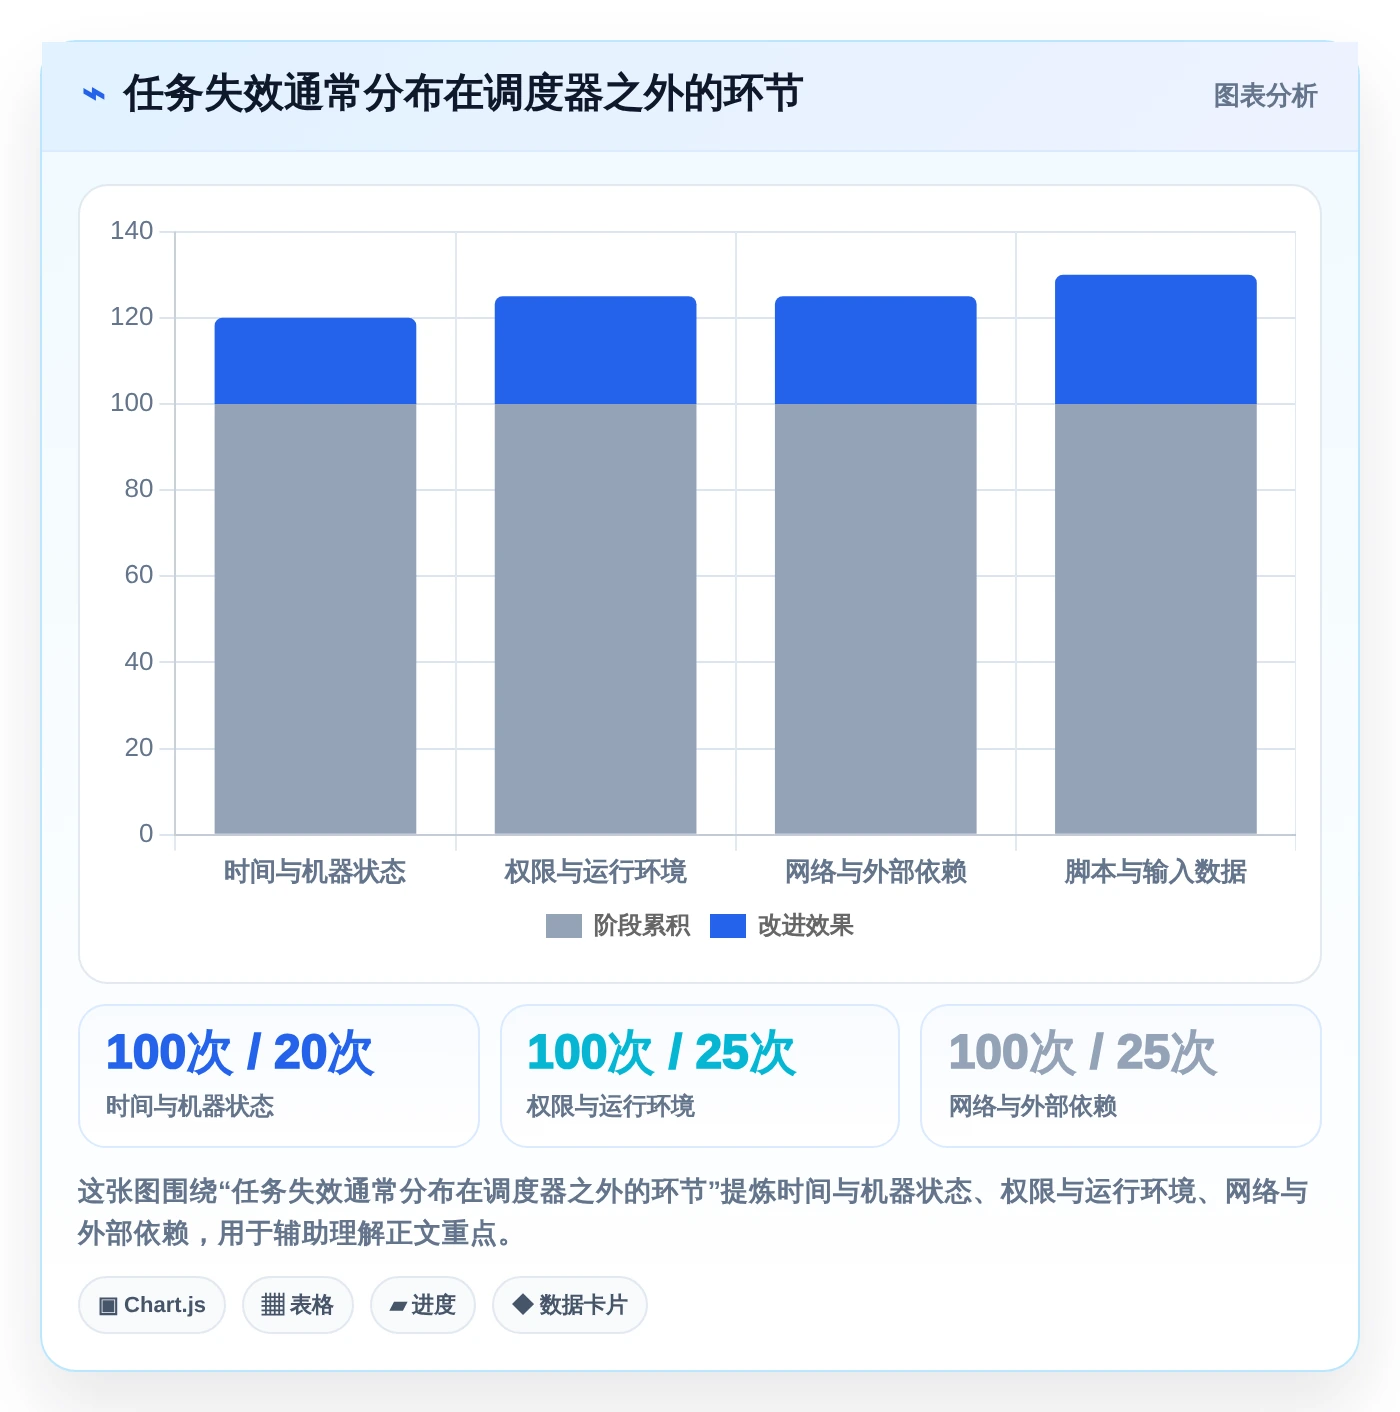Open the 权限与运行环境 100次 / 25次 card
The width and height of the screenshot is (1400, 1412).
click(700, 1076)
